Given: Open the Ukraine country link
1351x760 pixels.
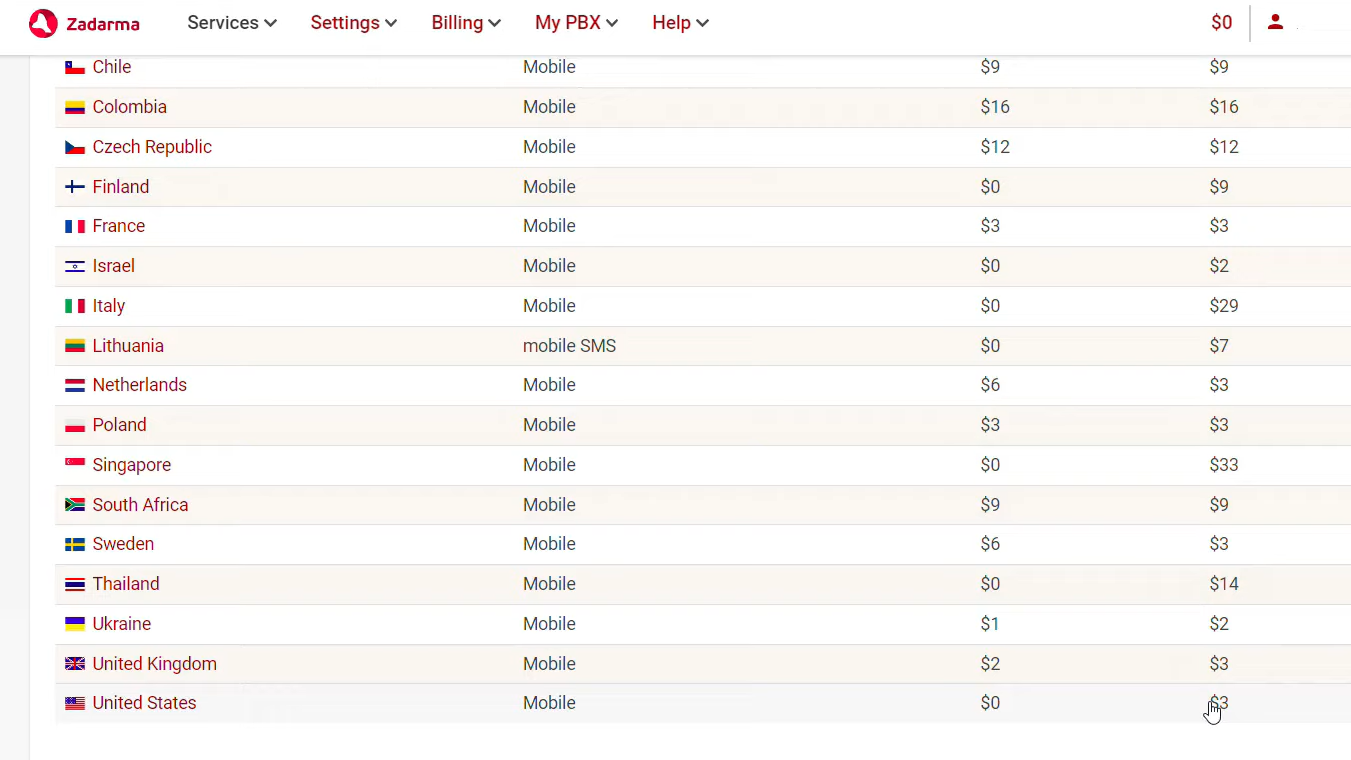Looking at the screenshot, I should [122, 624].
